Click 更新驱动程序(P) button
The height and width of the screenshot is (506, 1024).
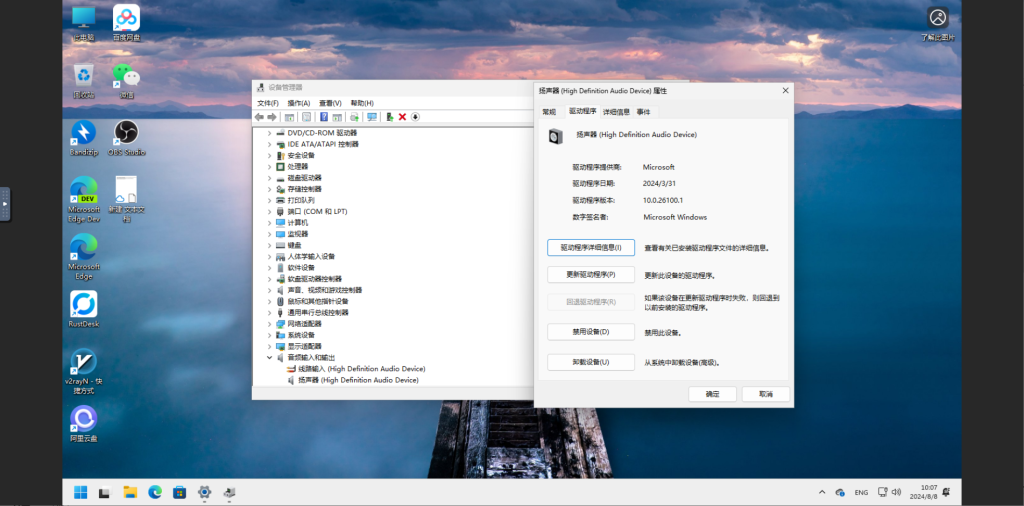pyautogui.click(x=591, y=275)
